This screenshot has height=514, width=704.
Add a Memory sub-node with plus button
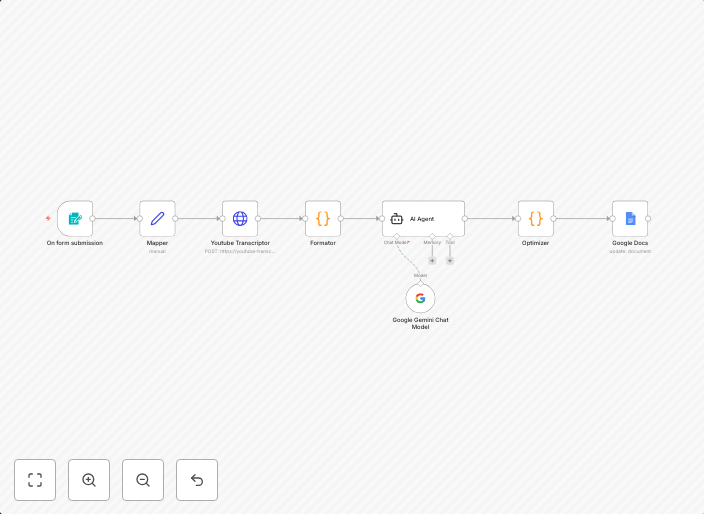(x=432, y=260)
